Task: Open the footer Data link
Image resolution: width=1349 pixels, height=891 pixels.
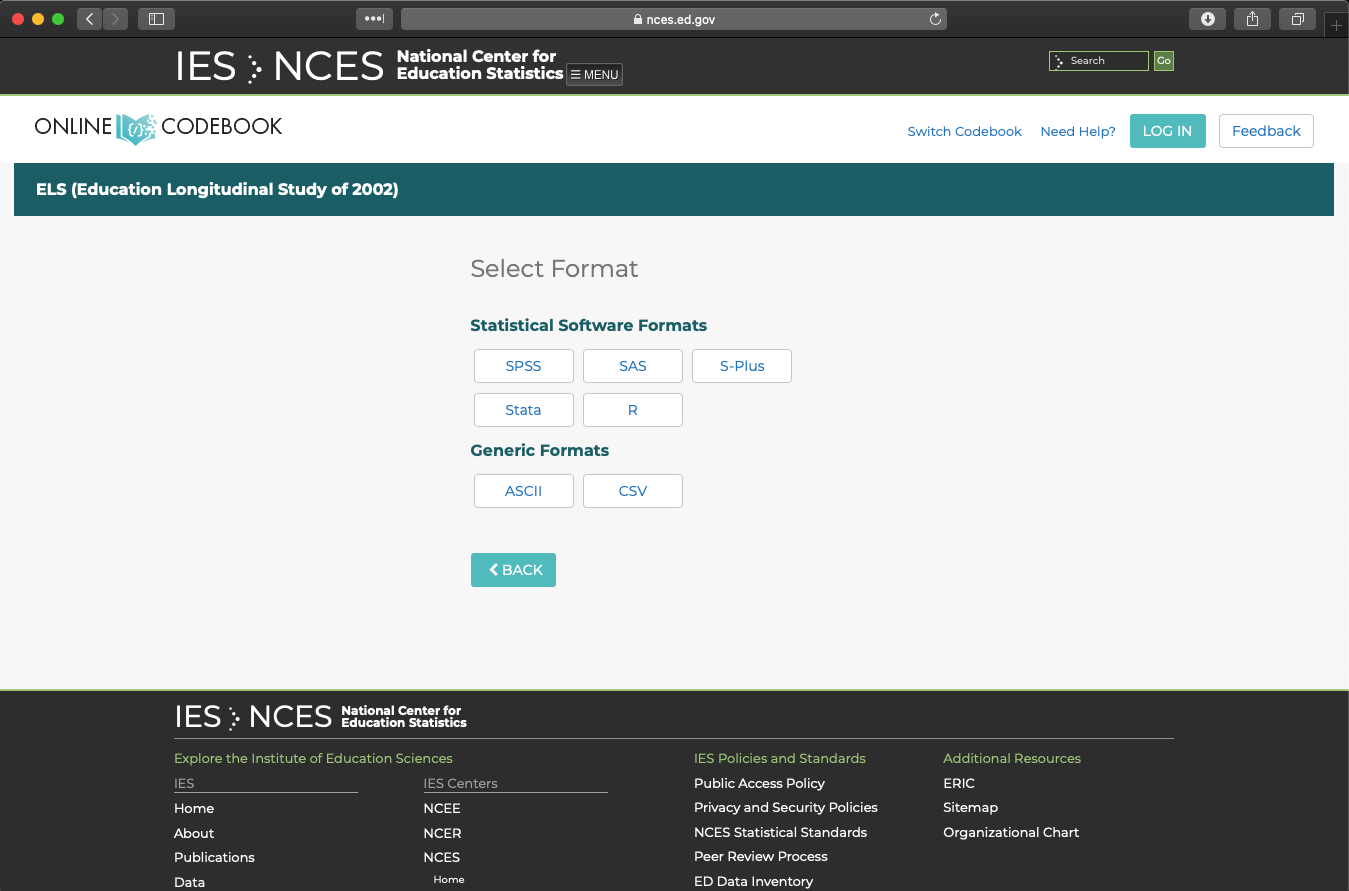Action: [x=189, y=882]
